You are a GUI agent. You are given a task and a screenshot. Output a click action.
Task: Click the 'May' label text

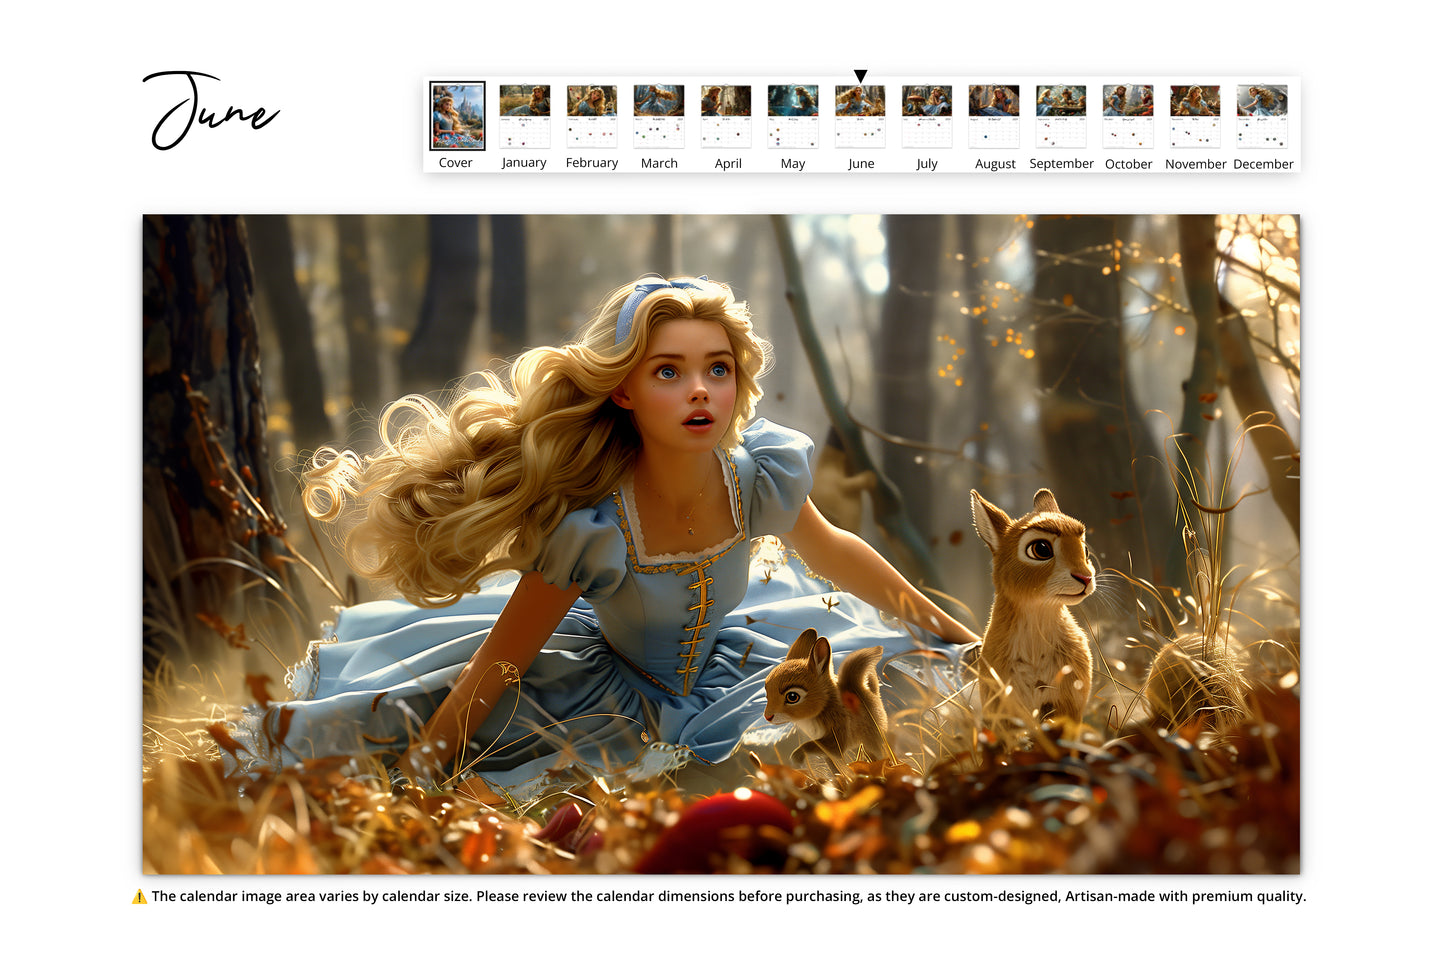click(793, 164)
